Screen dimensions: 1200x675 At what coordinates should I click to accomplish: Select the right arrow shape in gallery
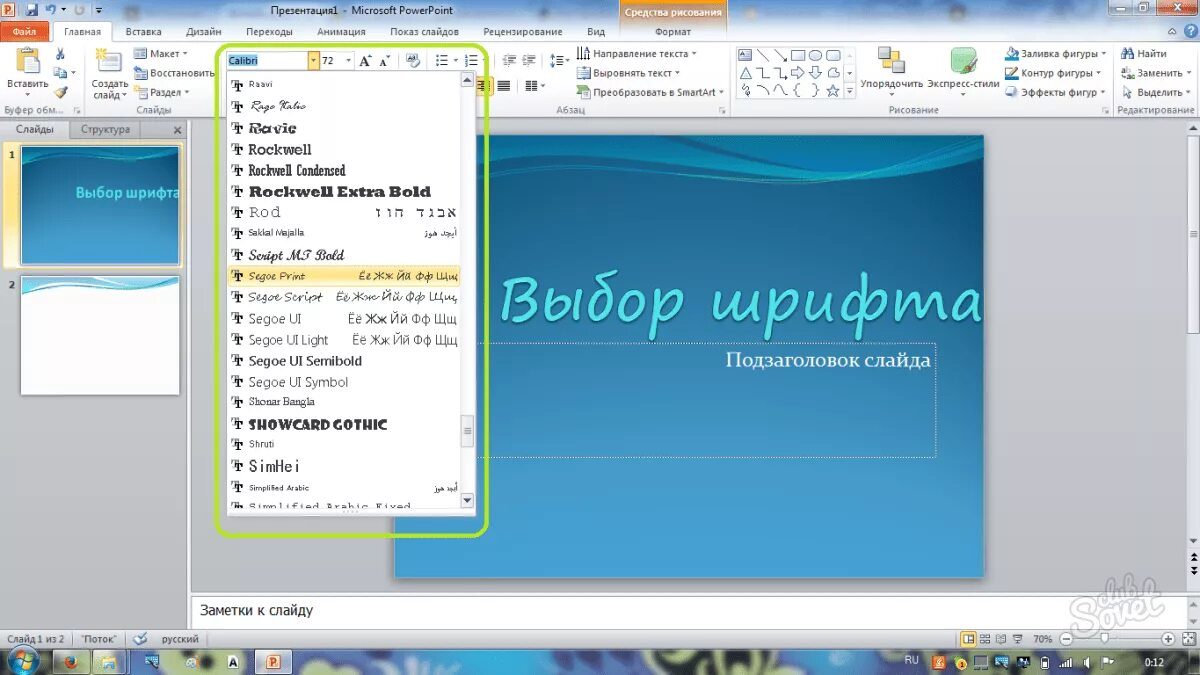[x=797, y=73]
